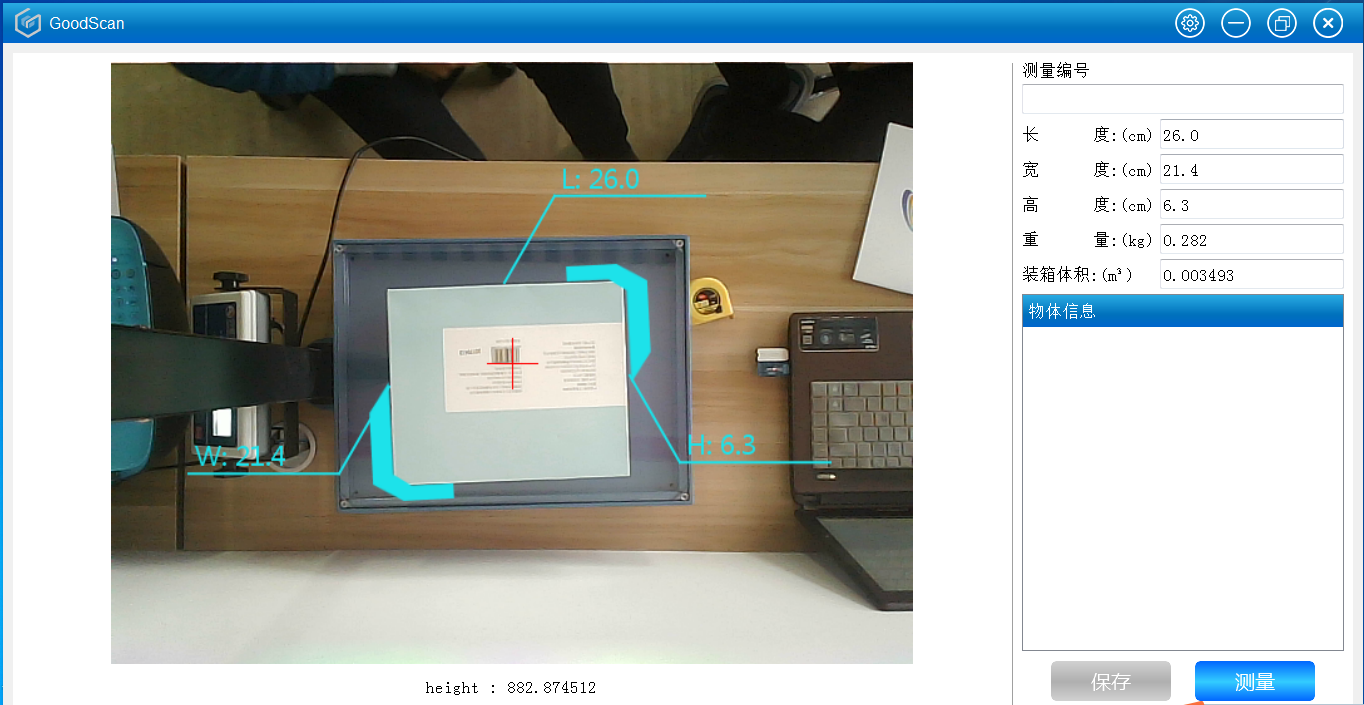Click the 测量编号 empty input field
Image resolution: width=1364 pixels, height=705 pixels.
pyautogui.click(x=1182, y=99)
